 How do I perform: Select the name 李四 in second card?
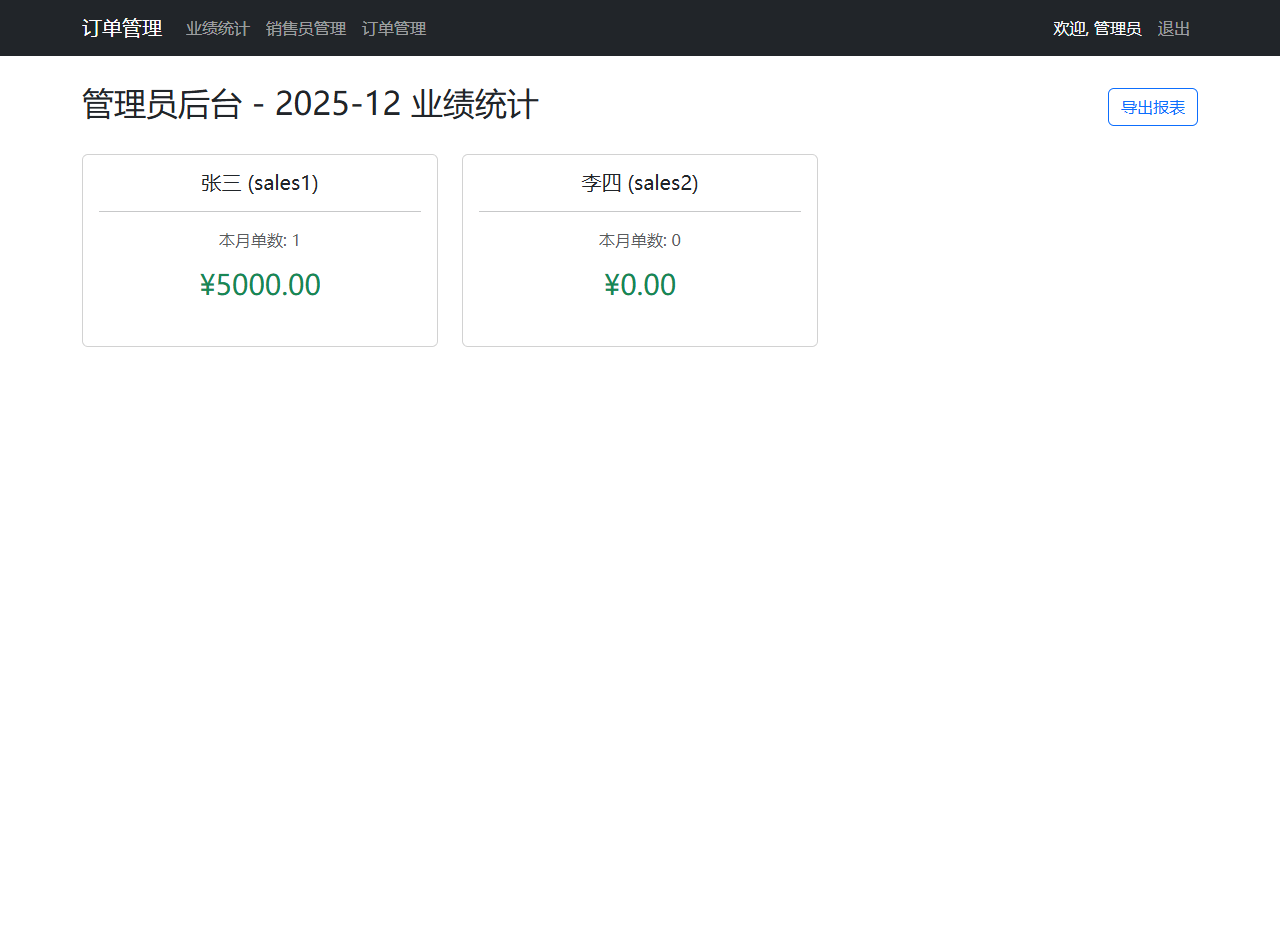click(x=601, y=183)
